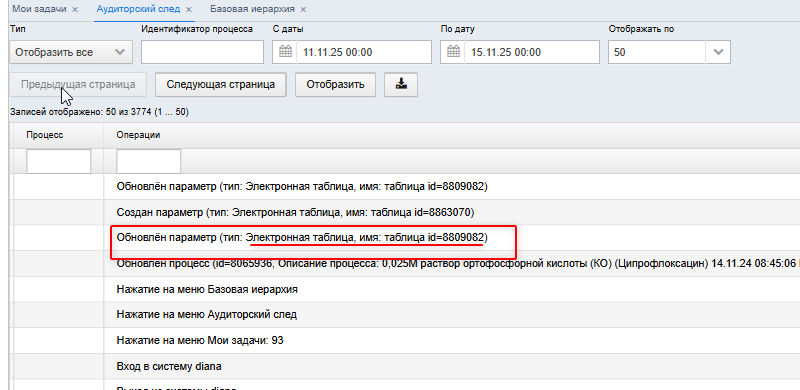Click the 'Записей отображено: 50 из 3774' label
This screenshot has width=800, height=390.
(99, 112)
